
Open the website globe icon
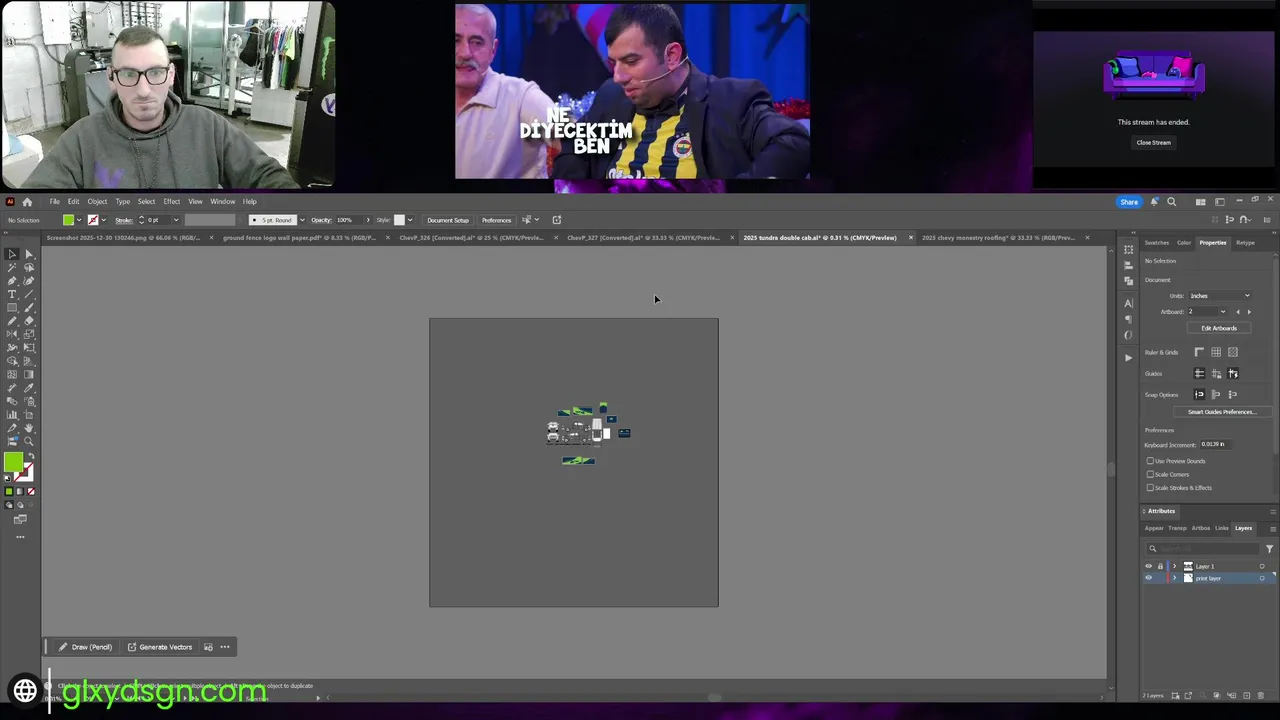coord(25,690)
